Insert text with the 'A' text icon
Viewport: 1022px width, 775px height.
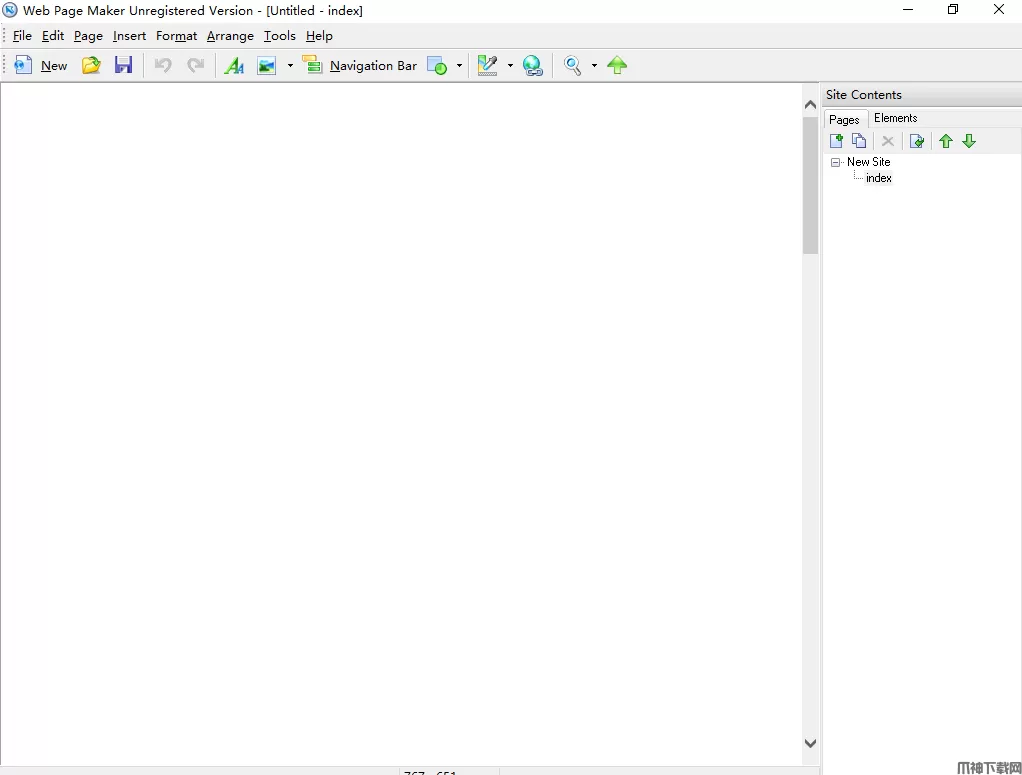pyautogui.click(x=234, y=66)
